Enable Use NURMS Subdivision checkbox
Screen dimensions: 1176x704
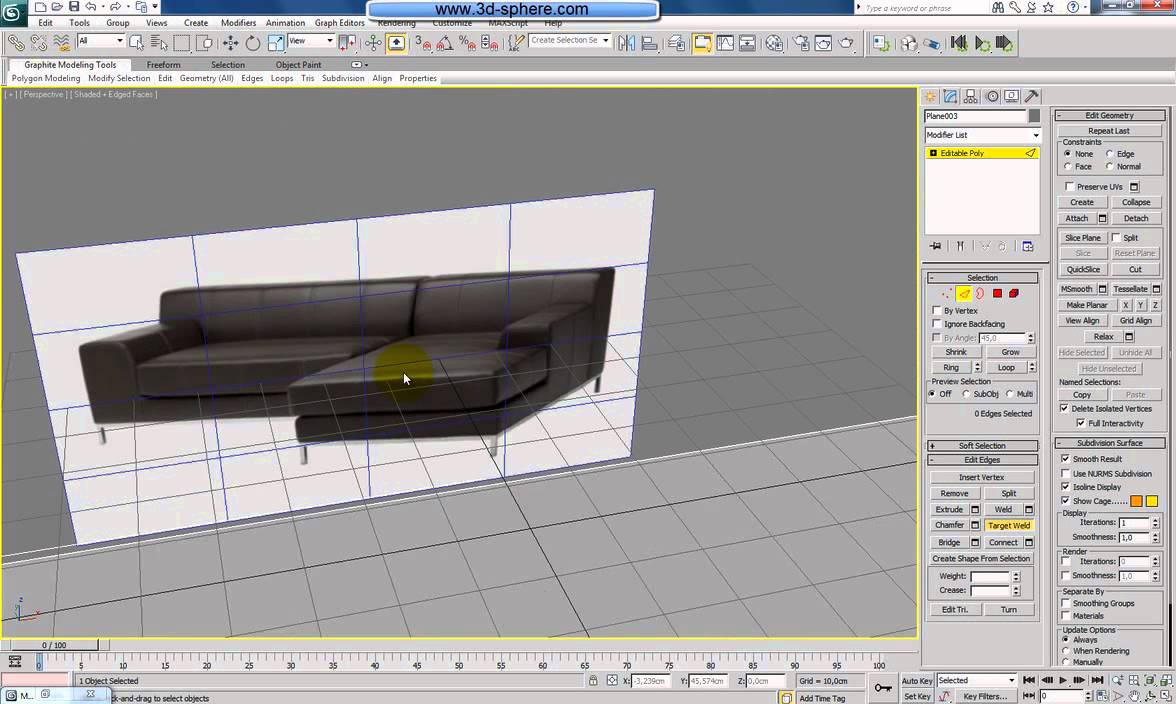(x=1066, y=474)
